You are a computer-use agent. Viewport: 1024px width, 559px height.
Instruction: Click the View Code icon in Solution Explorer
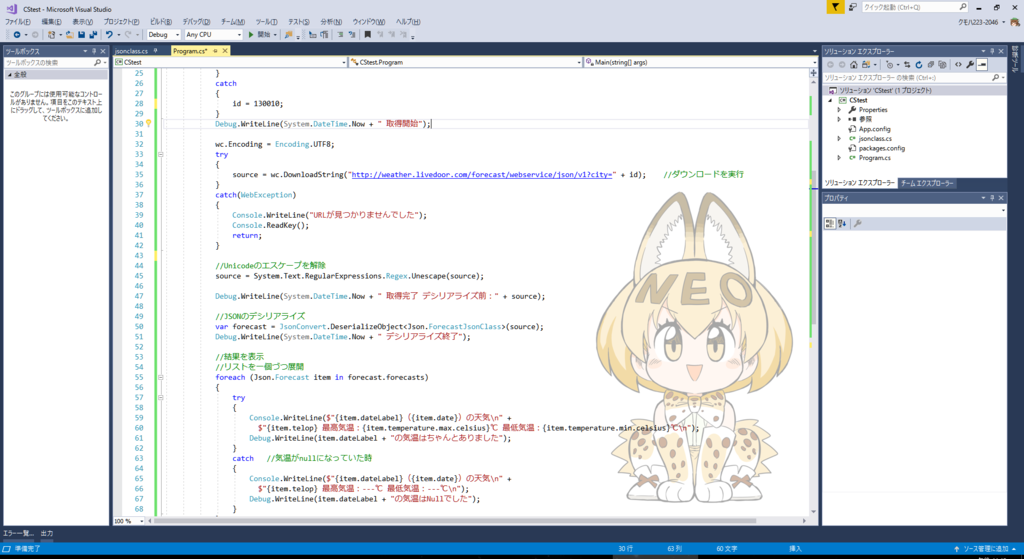[x=958, y=65]
